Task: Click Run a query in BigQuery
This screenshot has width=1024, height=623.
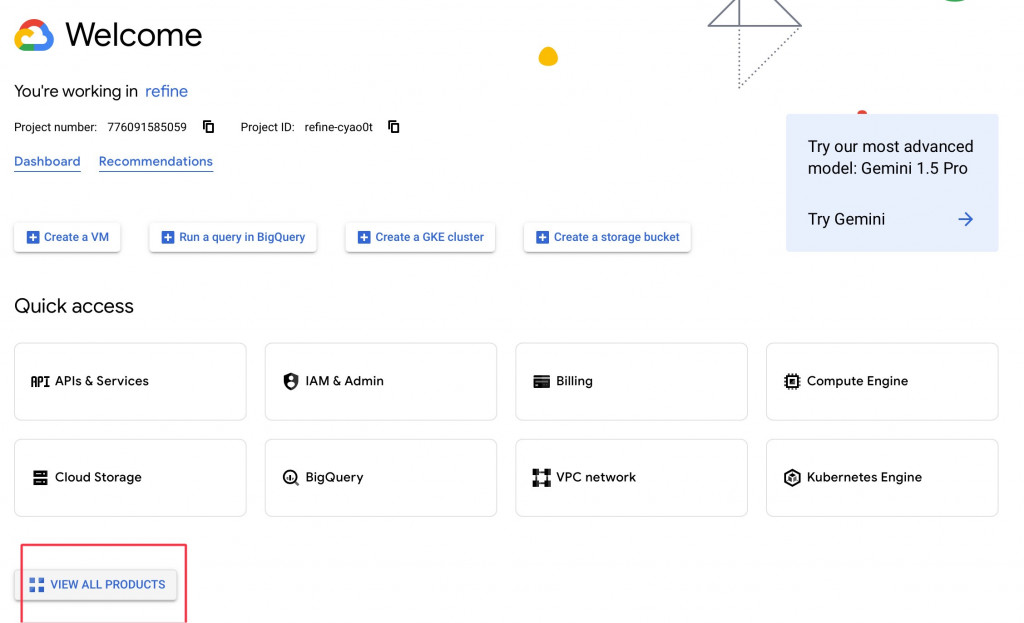Action: (233, 237)
